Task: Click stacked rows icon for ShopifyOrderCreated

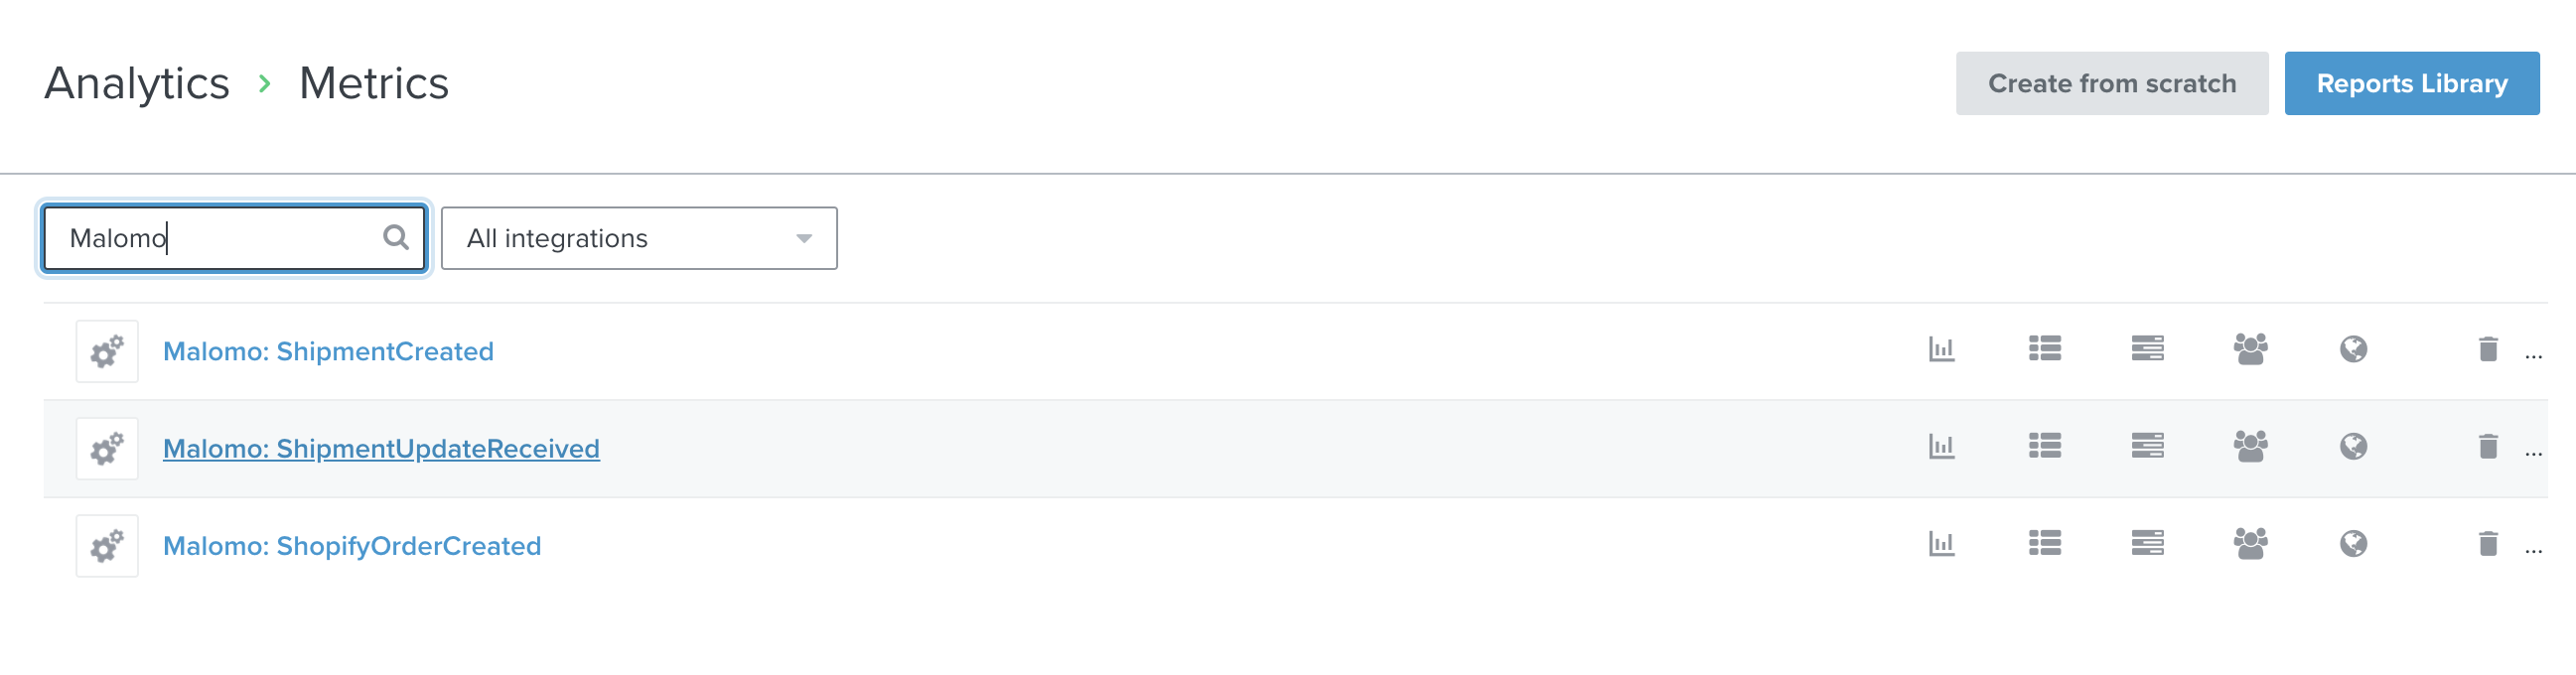Action: click(2147, 543)
